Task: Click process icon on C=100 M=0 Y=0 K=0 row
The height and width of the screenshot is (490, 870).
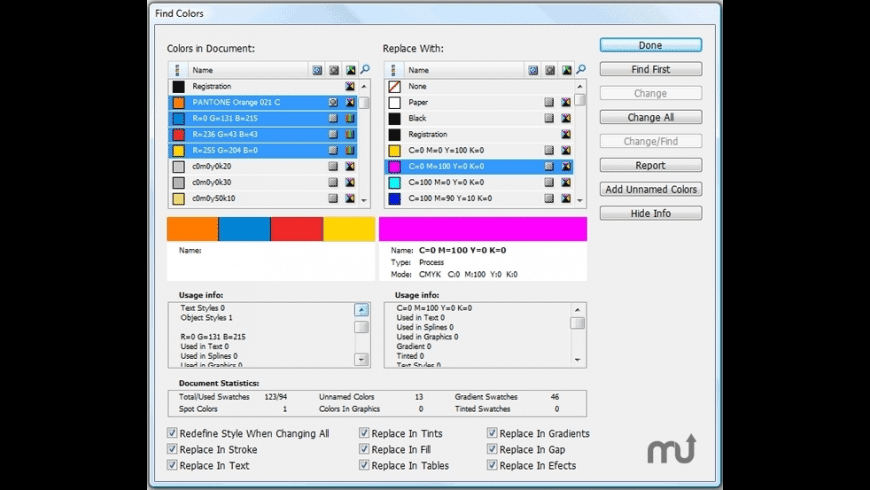Action: [x=549, y=182]
